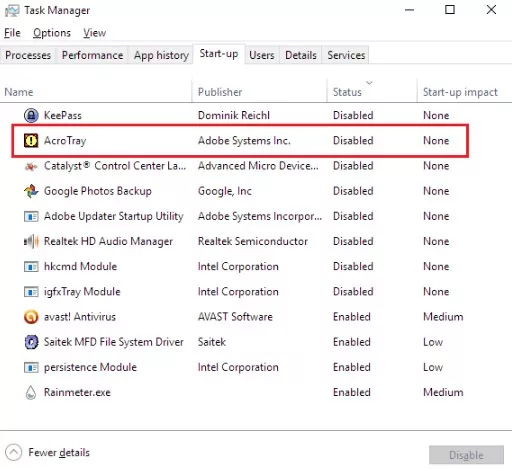
Task: Select the persistence Module entry
Action: (90, 367)
